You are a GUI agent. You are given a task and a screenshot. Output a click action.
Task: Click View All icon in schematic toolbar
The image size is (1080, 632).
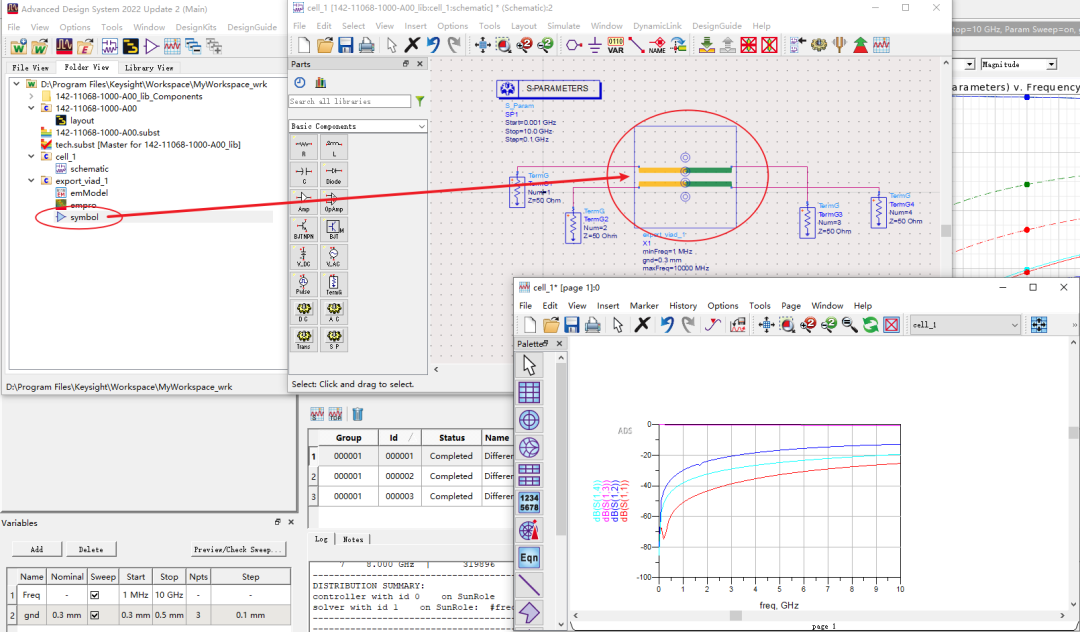482,45
